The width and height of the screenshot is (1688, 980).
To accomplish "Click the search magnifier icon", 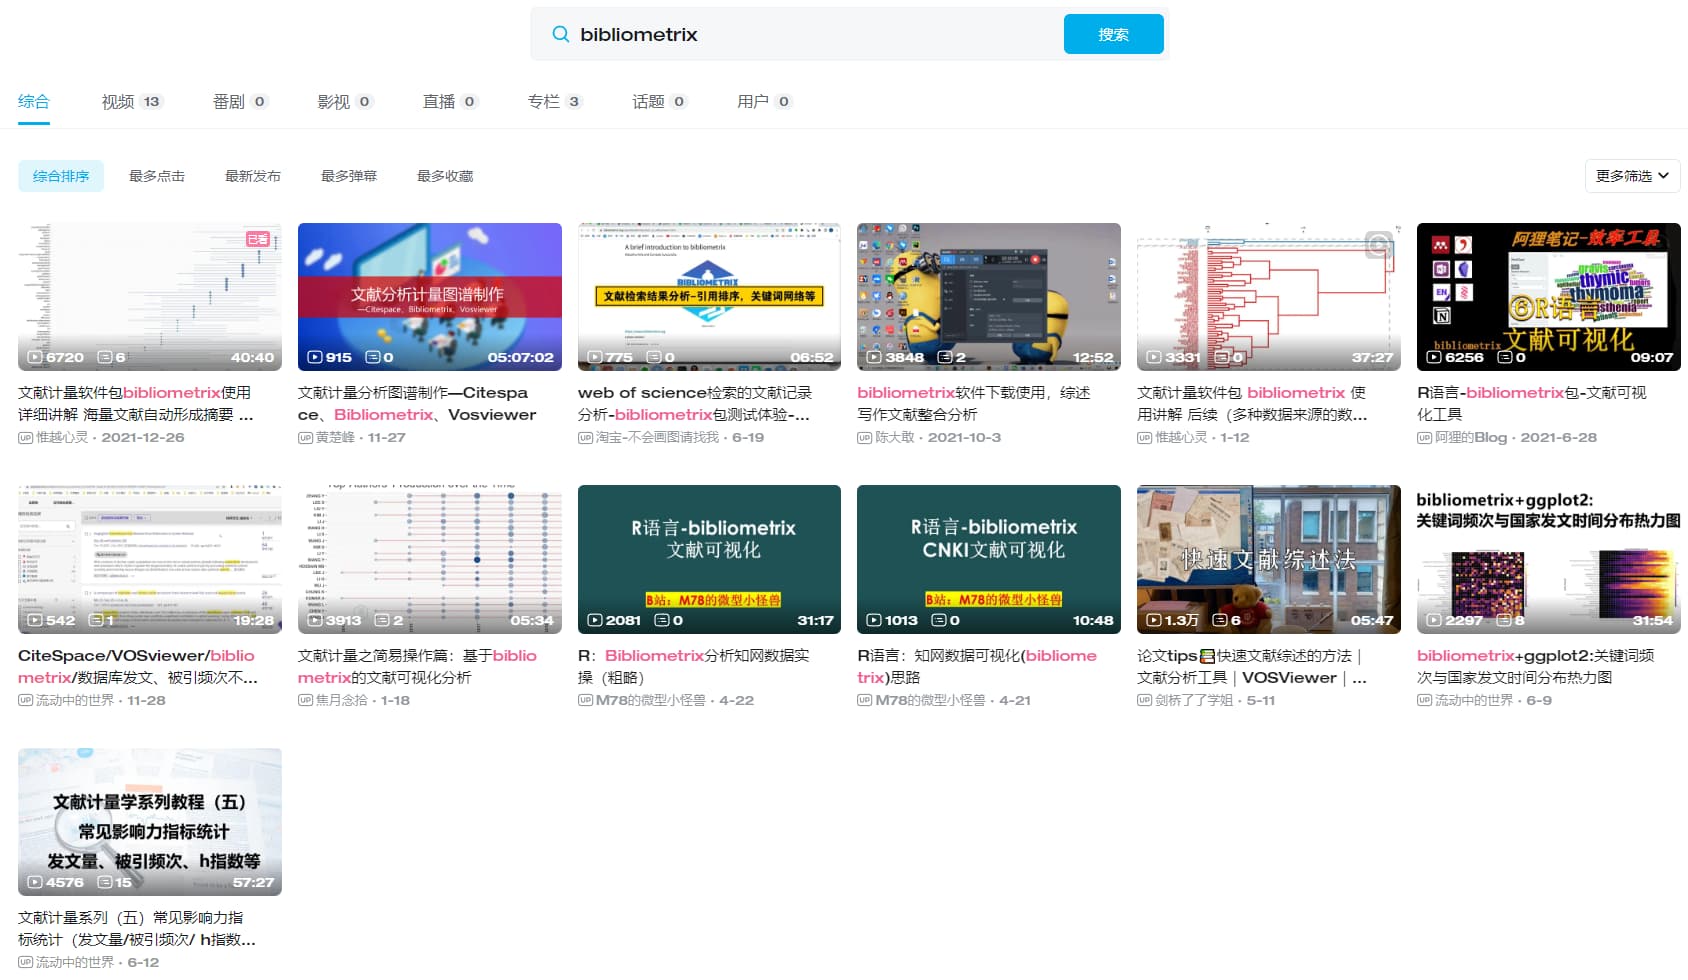I will [x=561, y=34].
